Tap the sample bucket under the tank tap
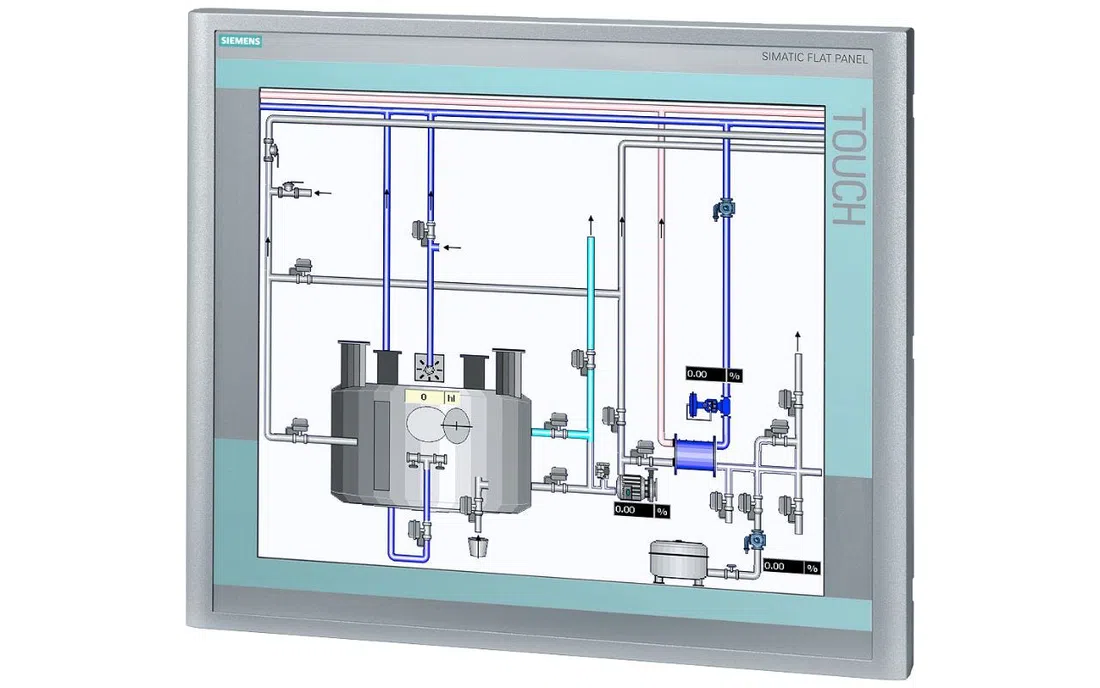Screen dimensions: 1100x688 click(477, 545)
